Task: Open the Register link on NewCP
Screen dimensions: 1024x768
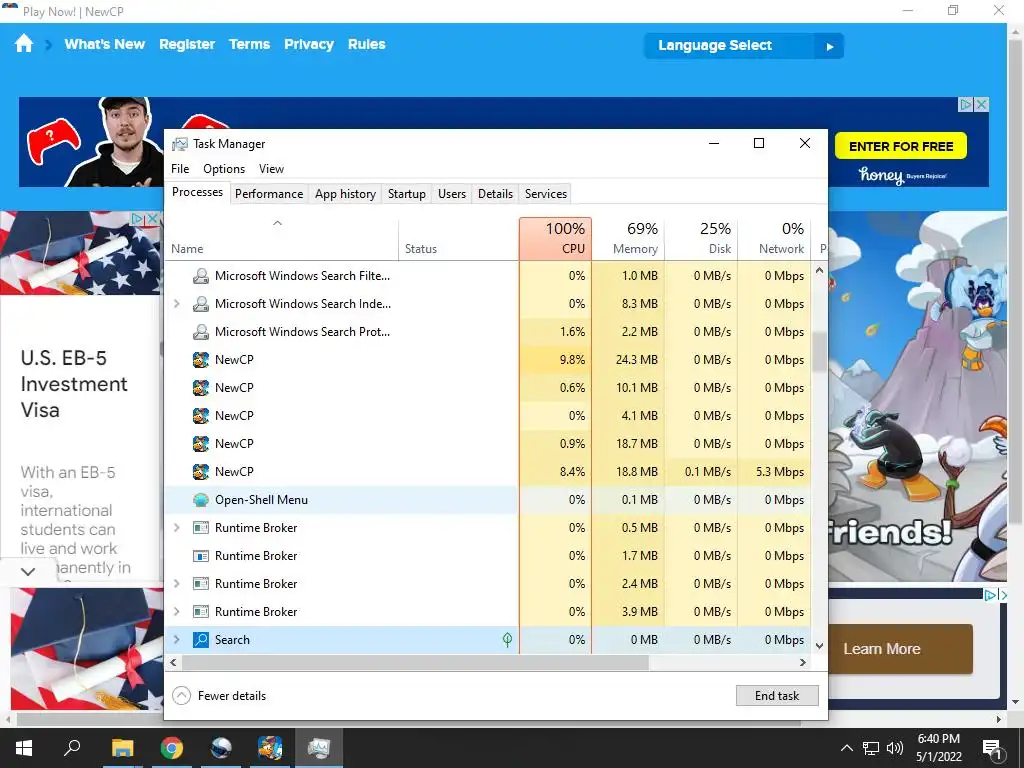Action: [187, 44]
